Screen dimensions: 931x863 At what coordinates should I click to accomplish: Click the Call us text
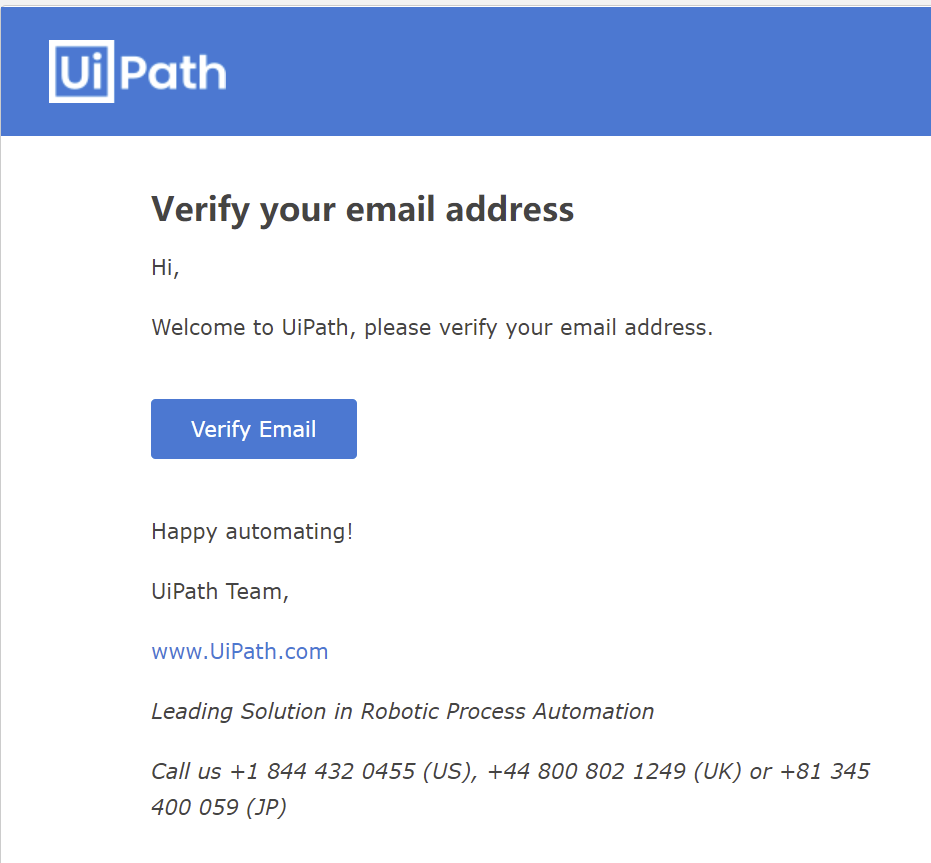(186, 771)
